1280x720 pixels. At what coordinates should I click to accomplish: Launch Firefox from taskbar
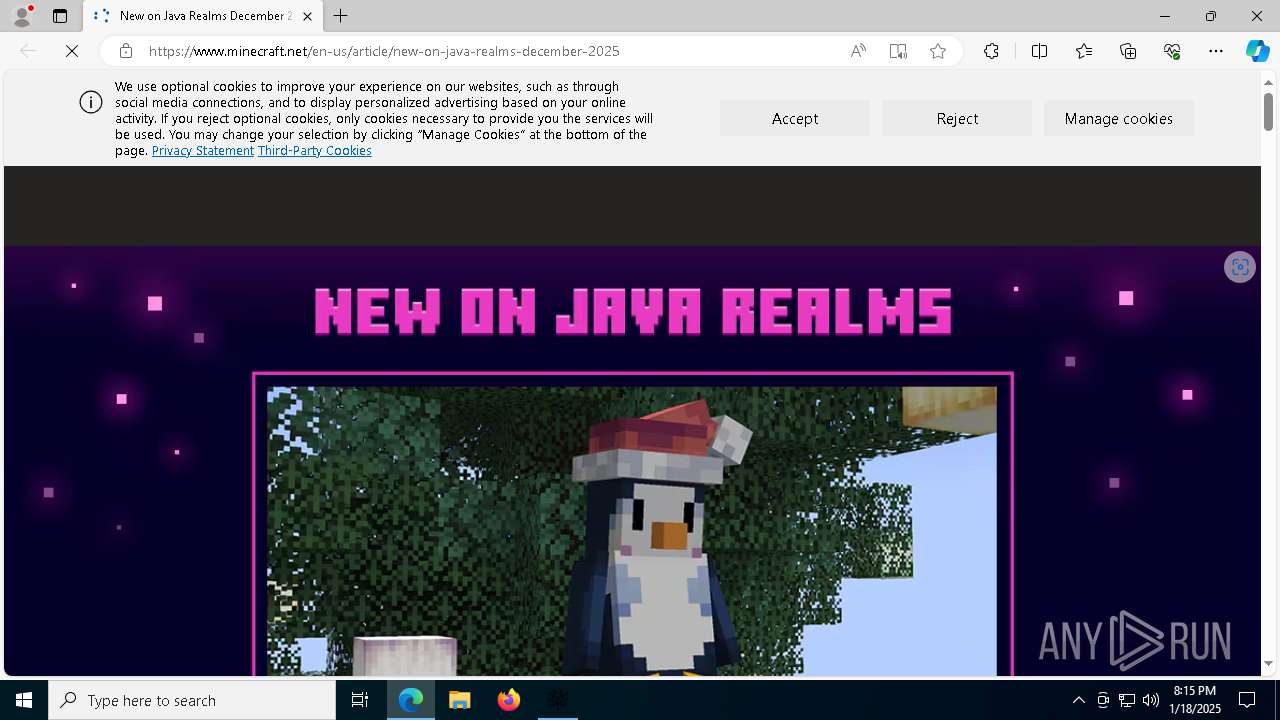click(509, 700)
